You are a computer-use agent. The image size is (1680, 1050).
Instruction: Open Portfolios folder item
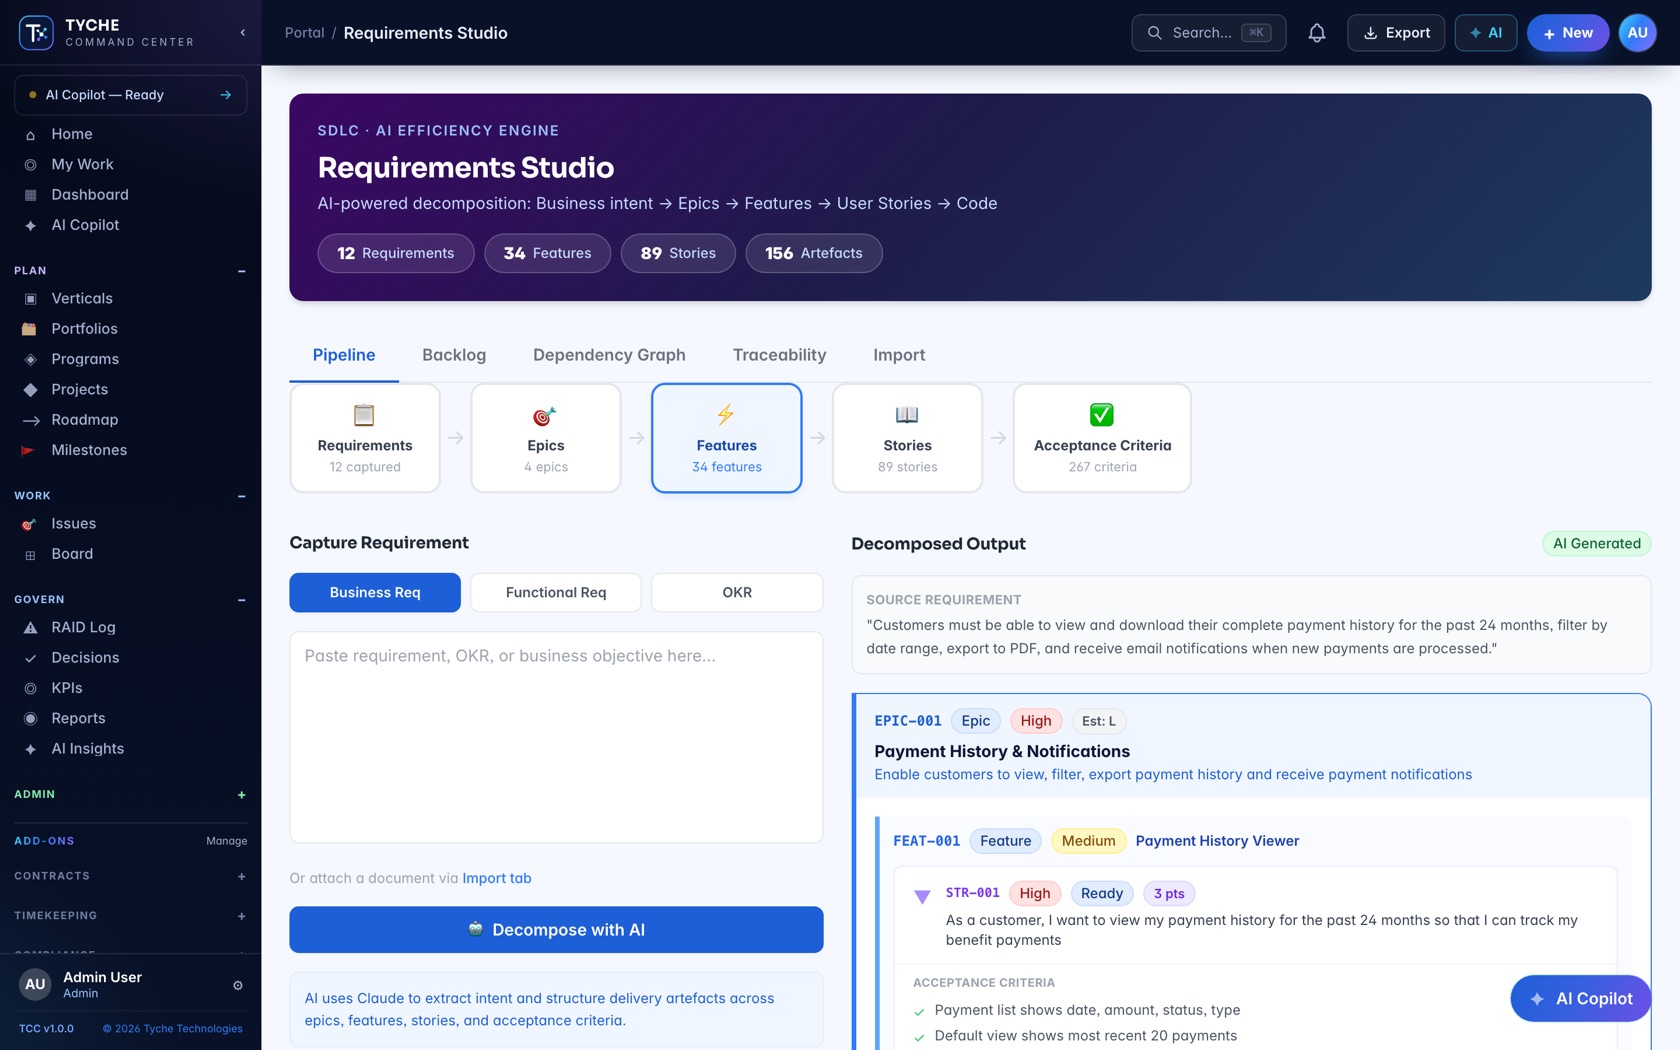coord(130,329)
